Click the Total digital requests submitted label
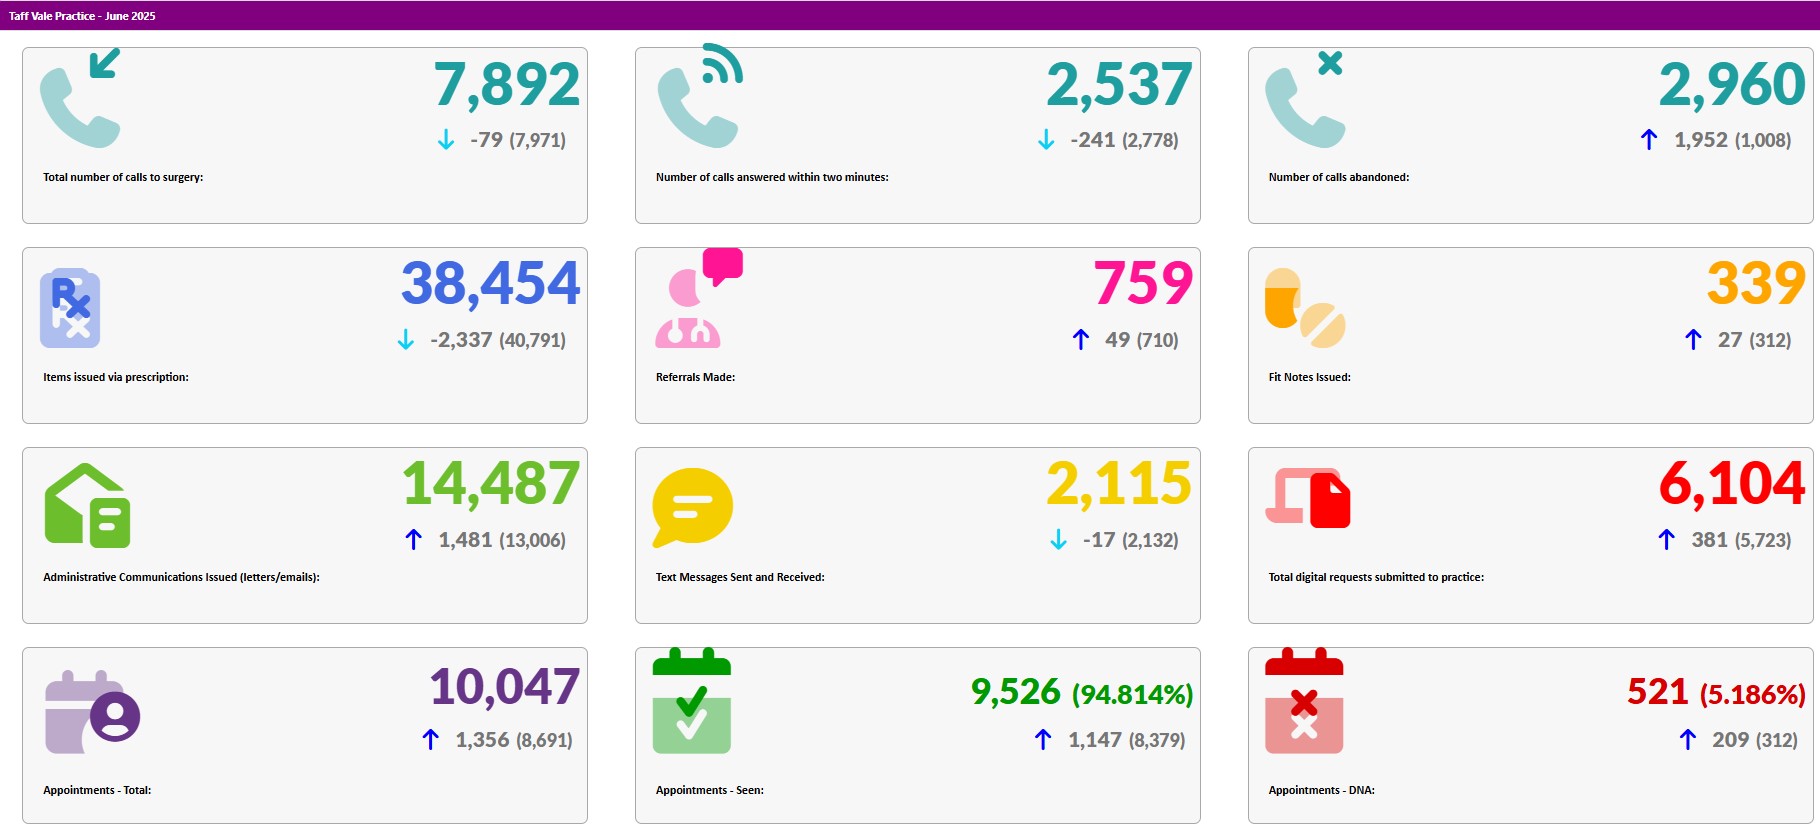 coord(1376,577)
